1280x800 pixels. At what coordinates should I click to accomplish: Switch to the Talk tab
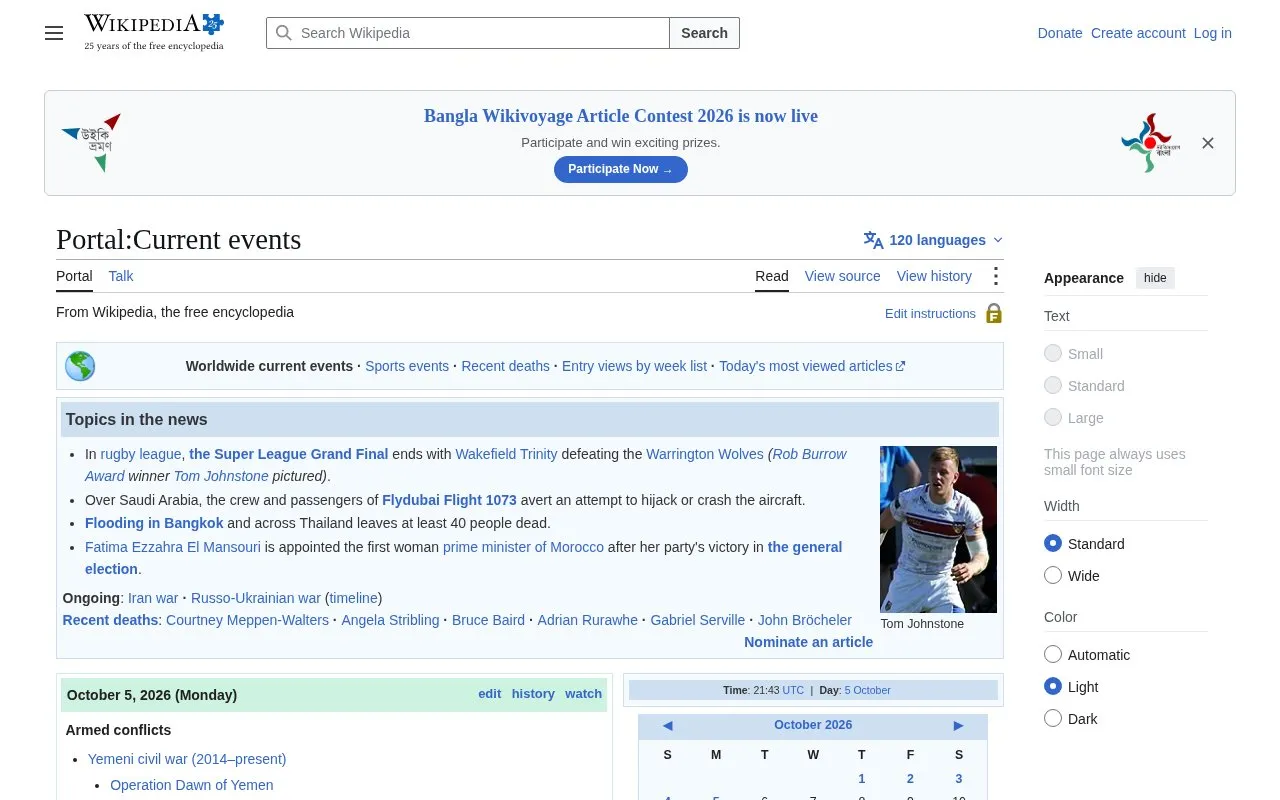point(121,276)
